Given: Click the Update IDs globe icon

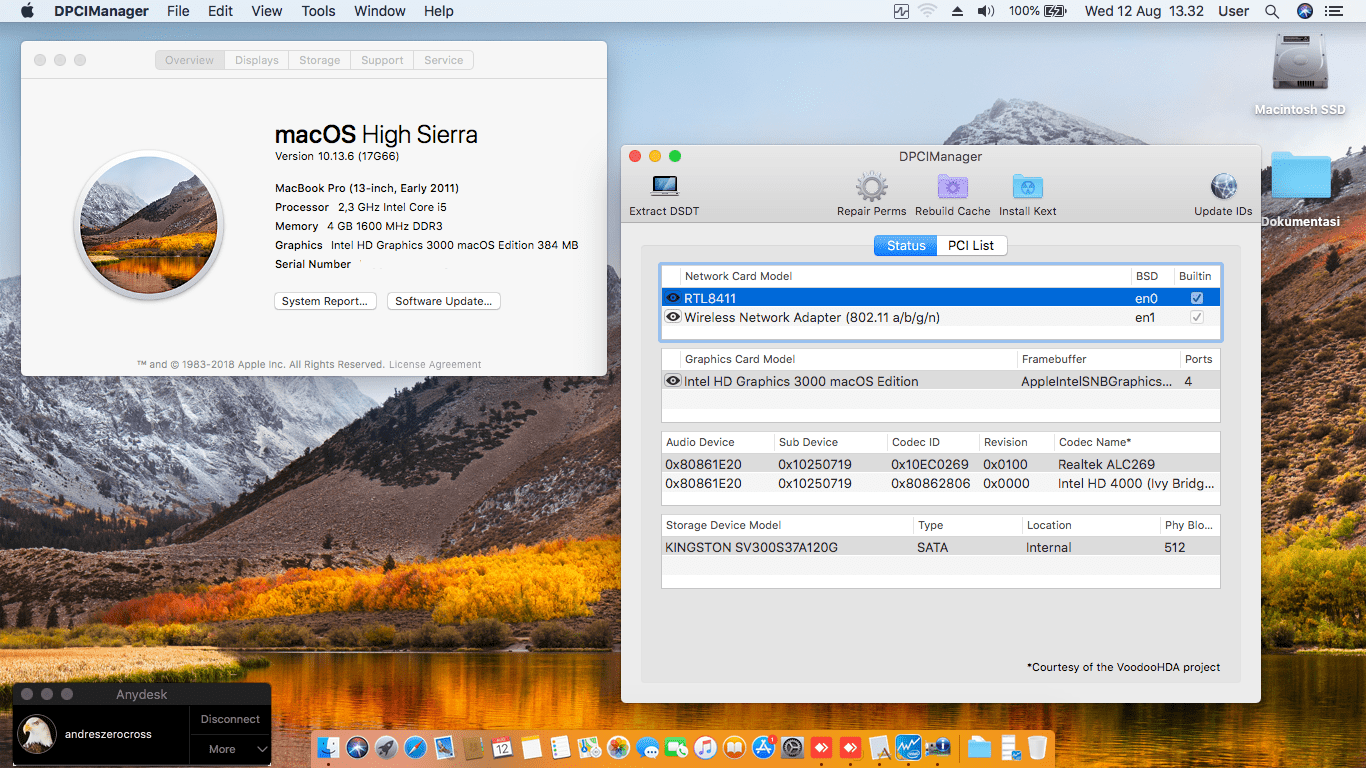Looking at the screenshot, I should 1223,187.
